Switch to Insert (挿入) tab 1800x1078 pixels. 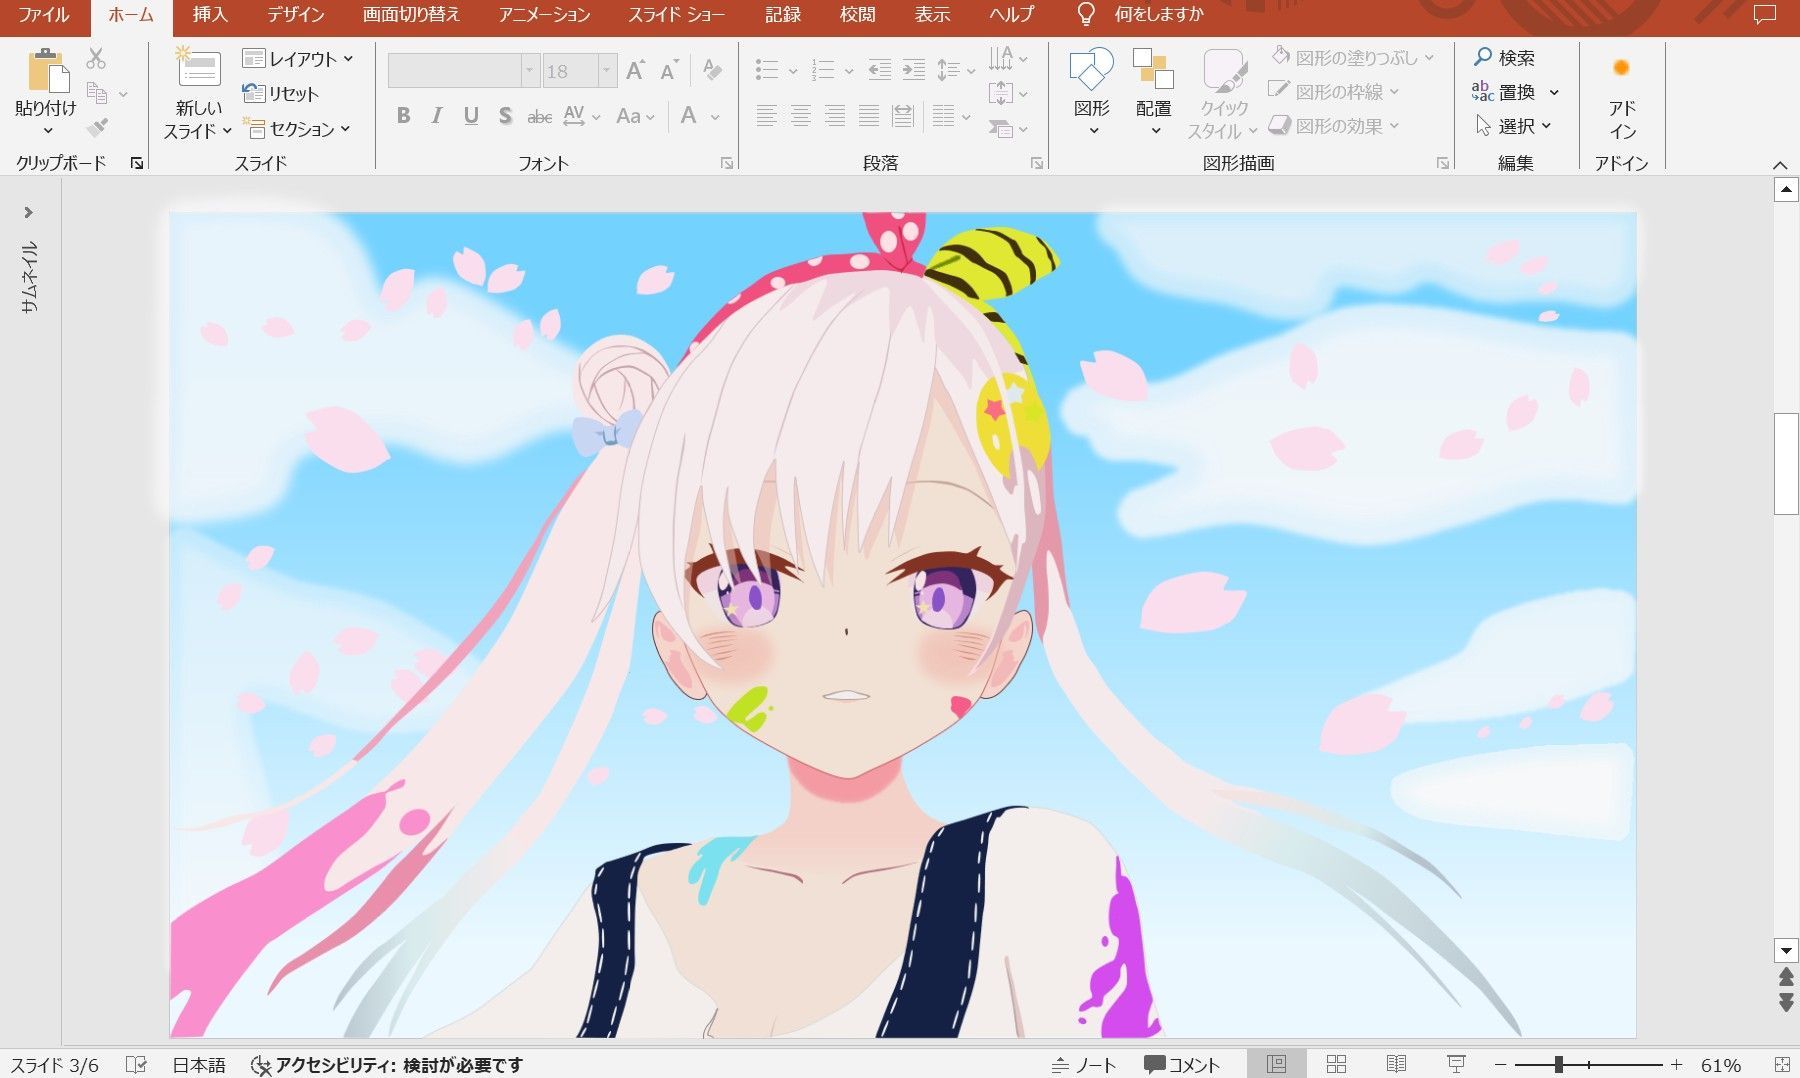coord(210,15)
